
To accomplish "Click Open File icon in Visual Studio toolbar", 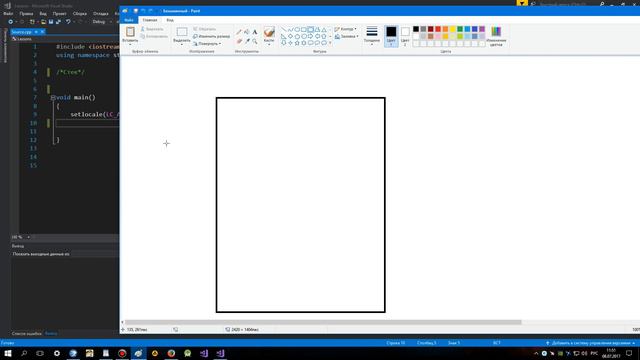I will [x=43, y=22].
